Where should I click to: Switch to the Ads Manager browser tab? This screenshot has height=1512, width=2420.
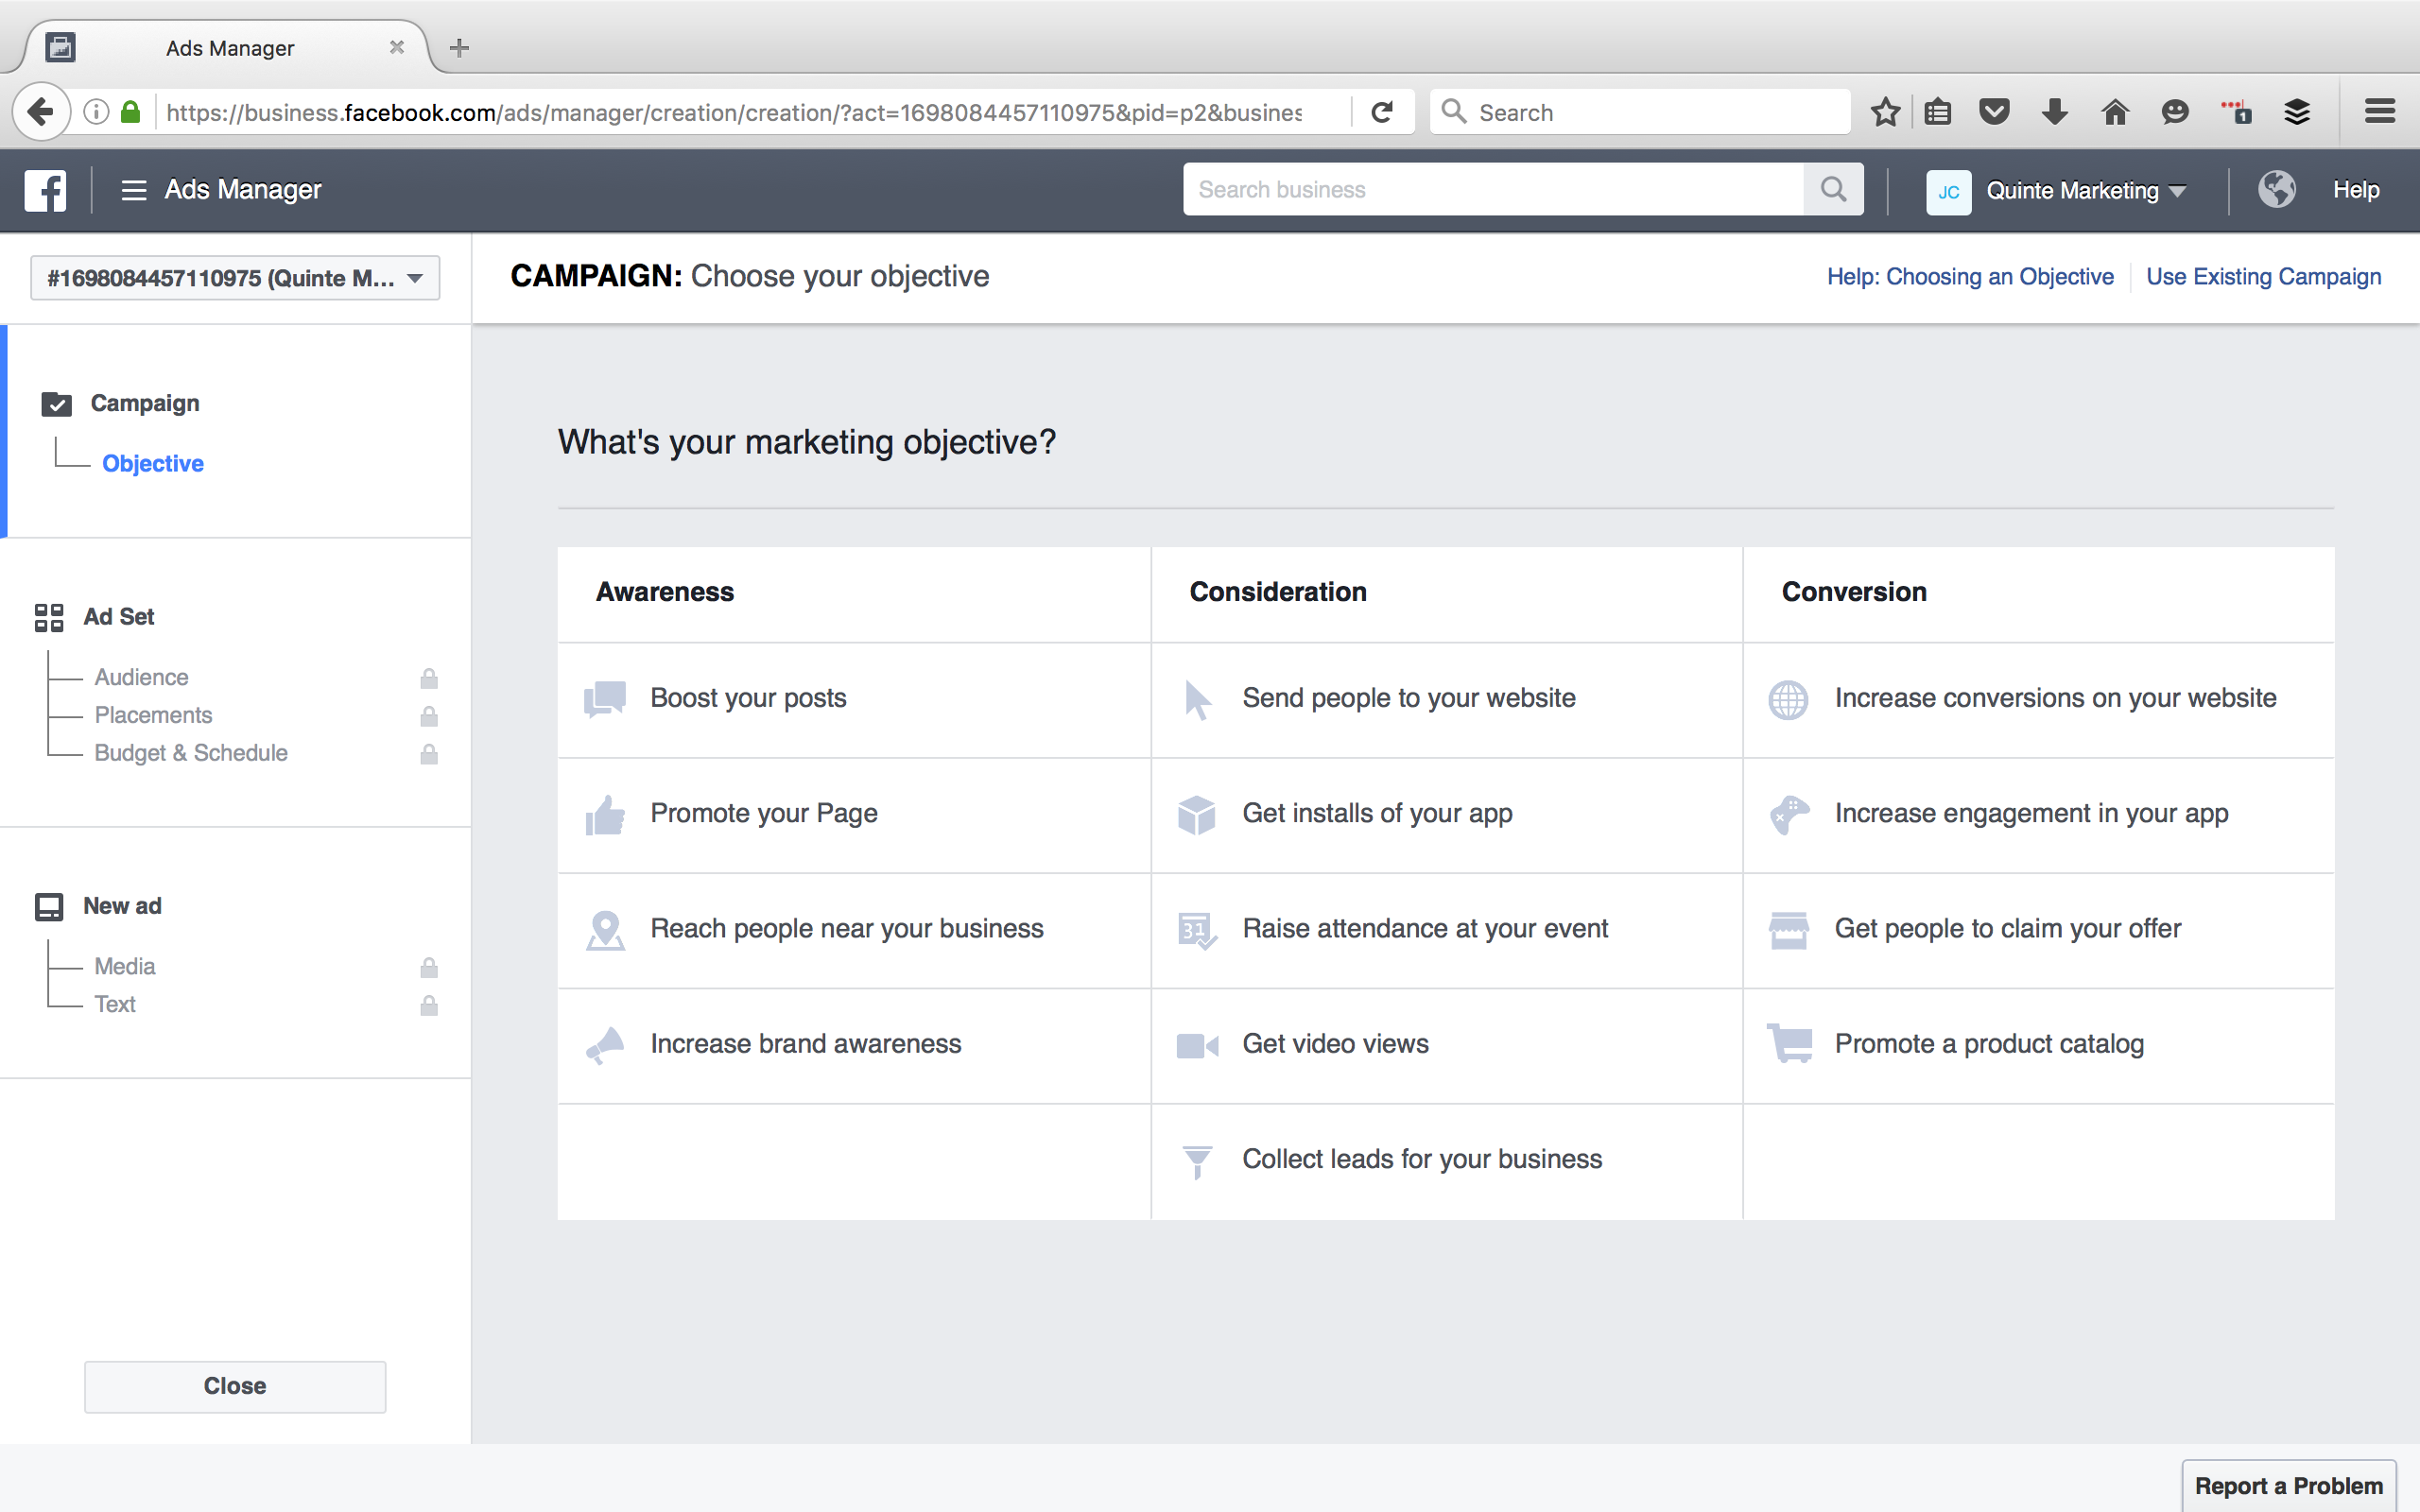[x=230, y=48]
